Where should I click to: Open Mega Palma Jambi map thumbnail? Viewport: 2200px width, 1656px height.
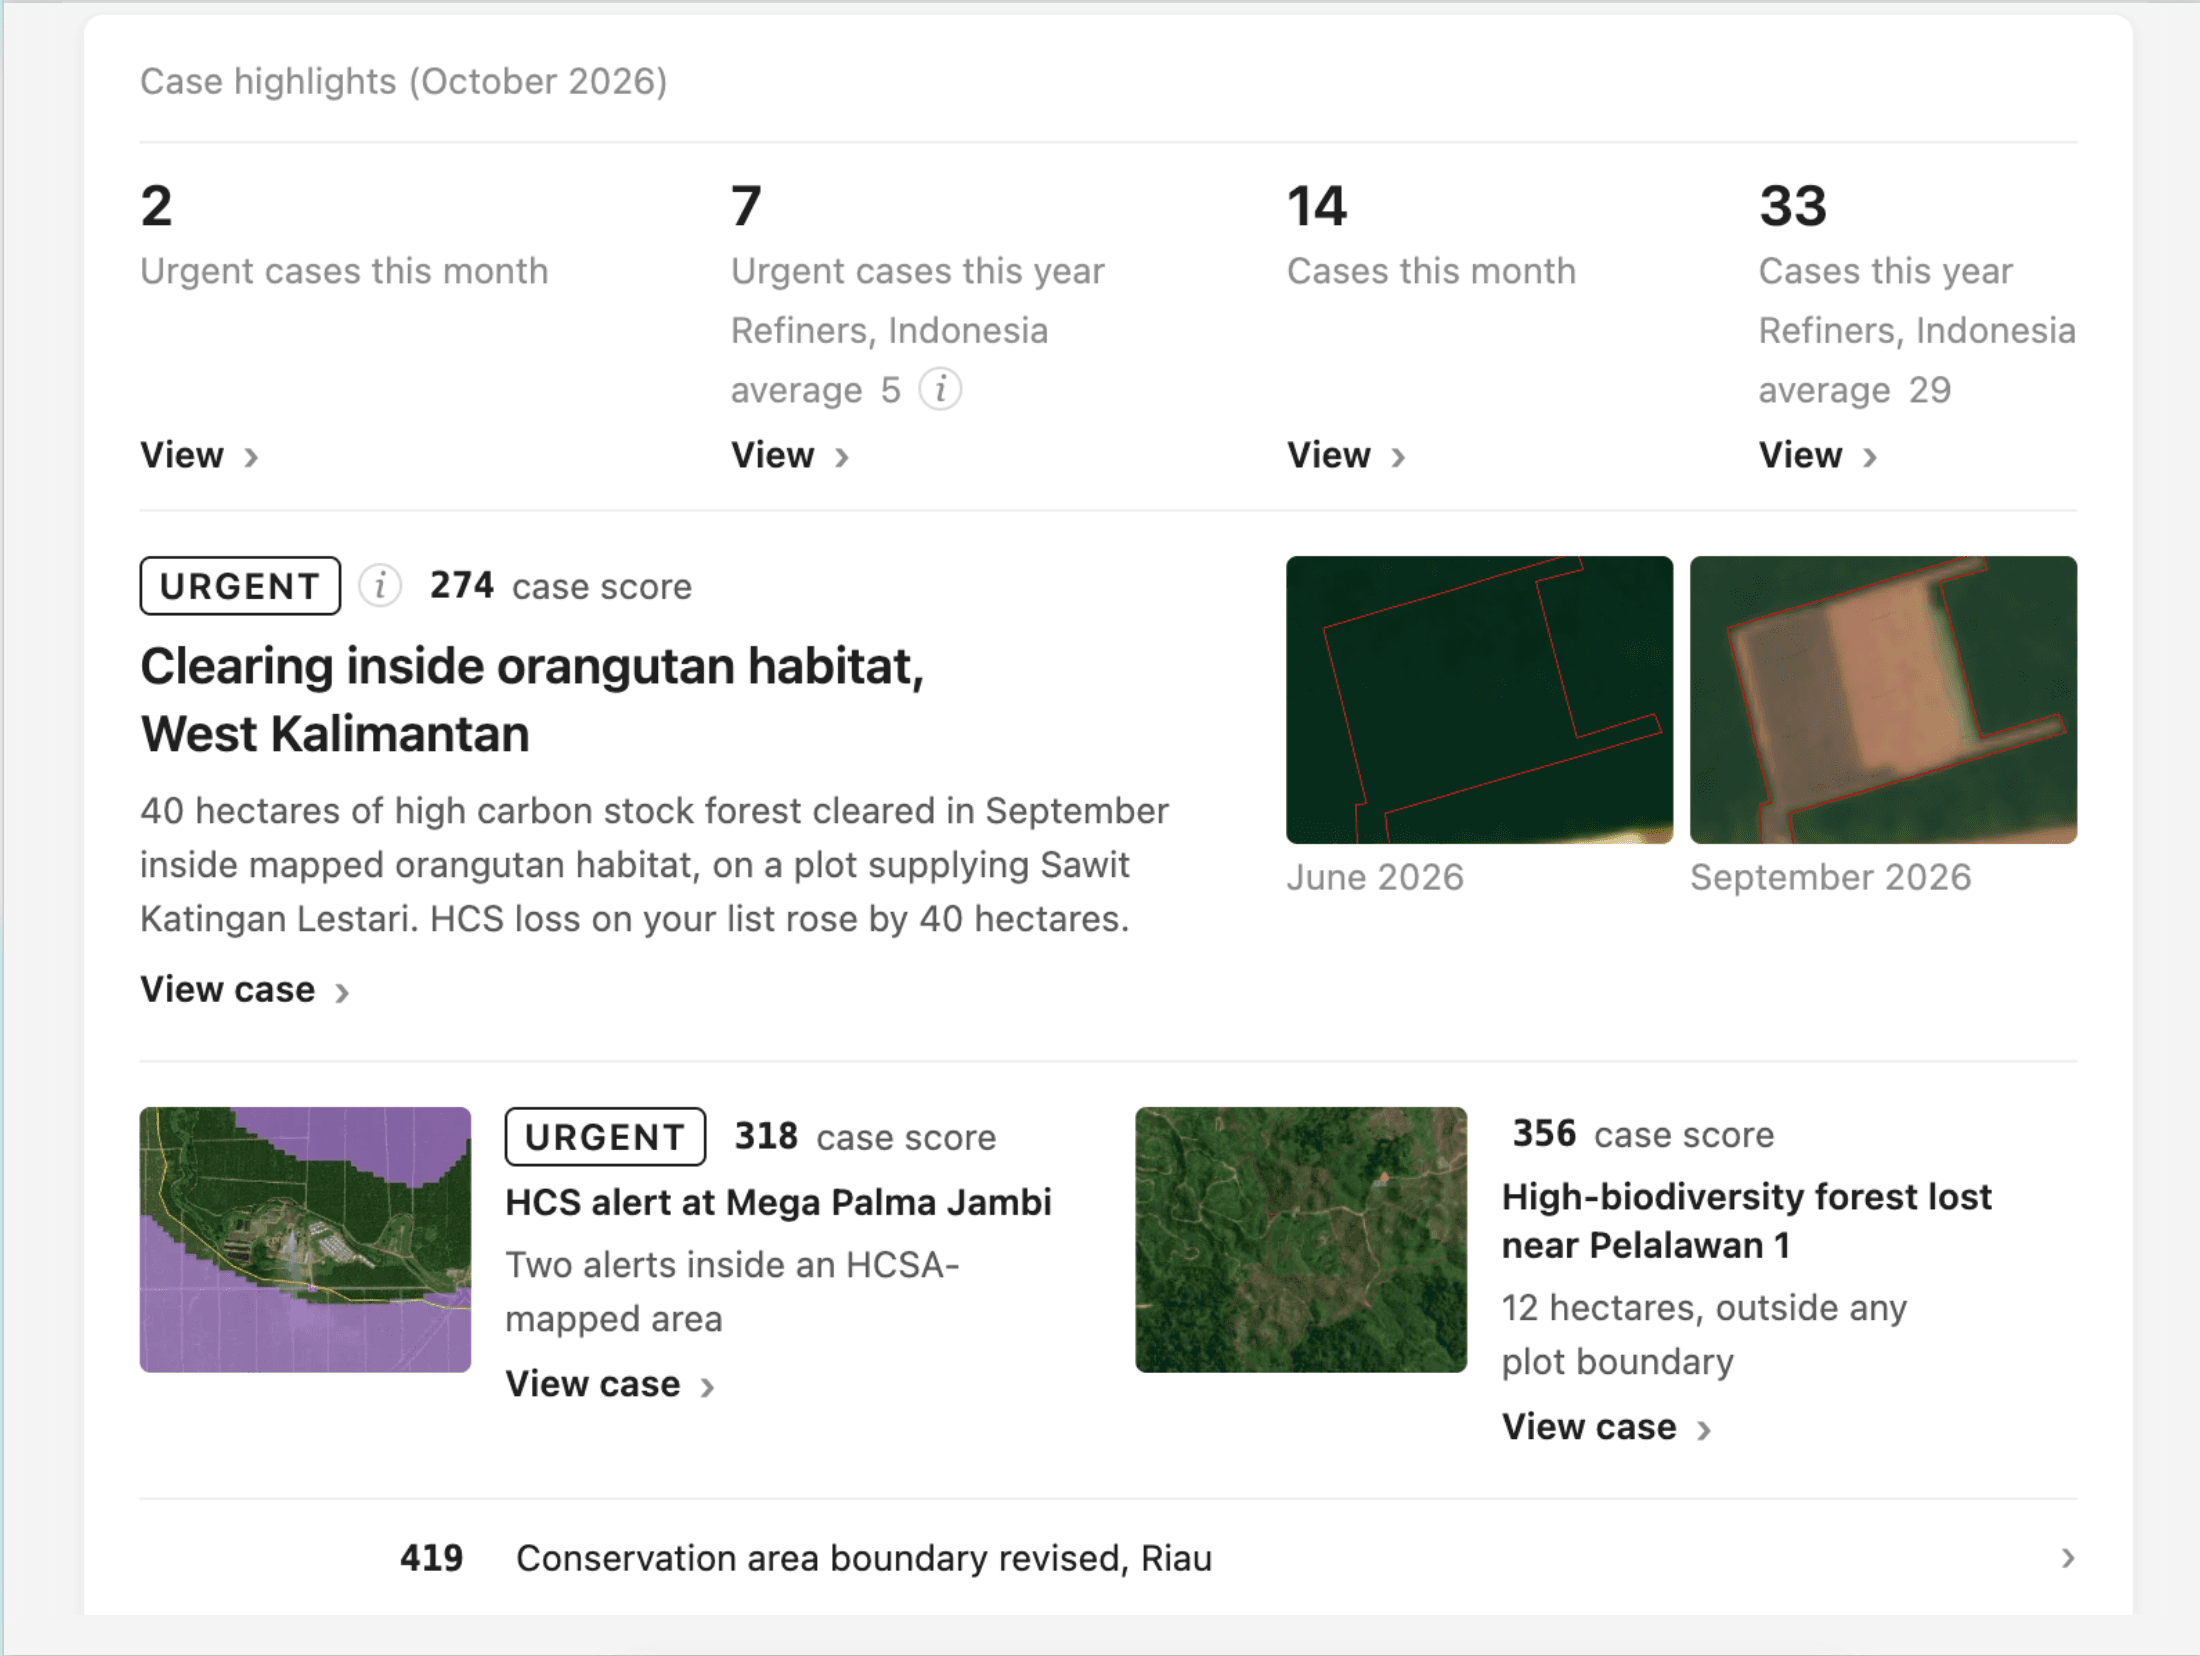305,1239
